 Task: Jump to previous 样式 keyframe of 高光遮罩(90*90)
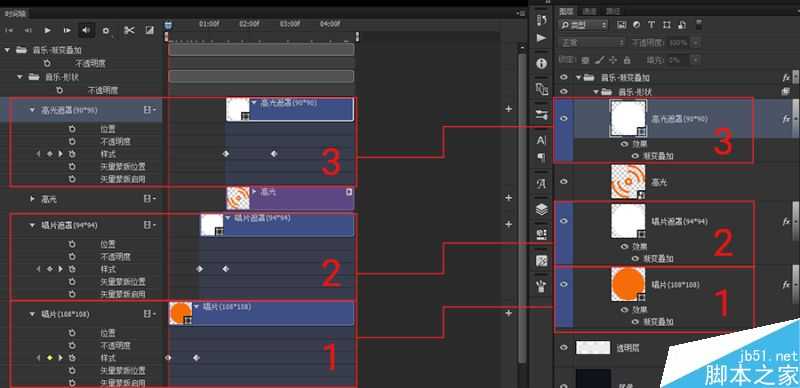click(x=38, y=154)
